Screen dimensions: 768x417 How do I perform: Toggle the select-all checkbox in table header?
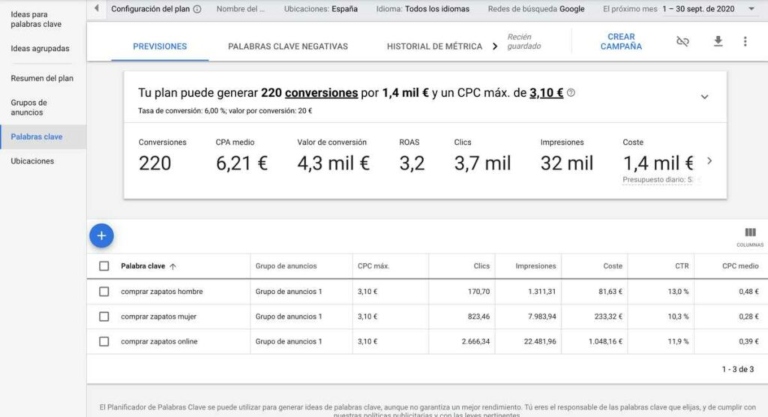(x=104, y=266)
